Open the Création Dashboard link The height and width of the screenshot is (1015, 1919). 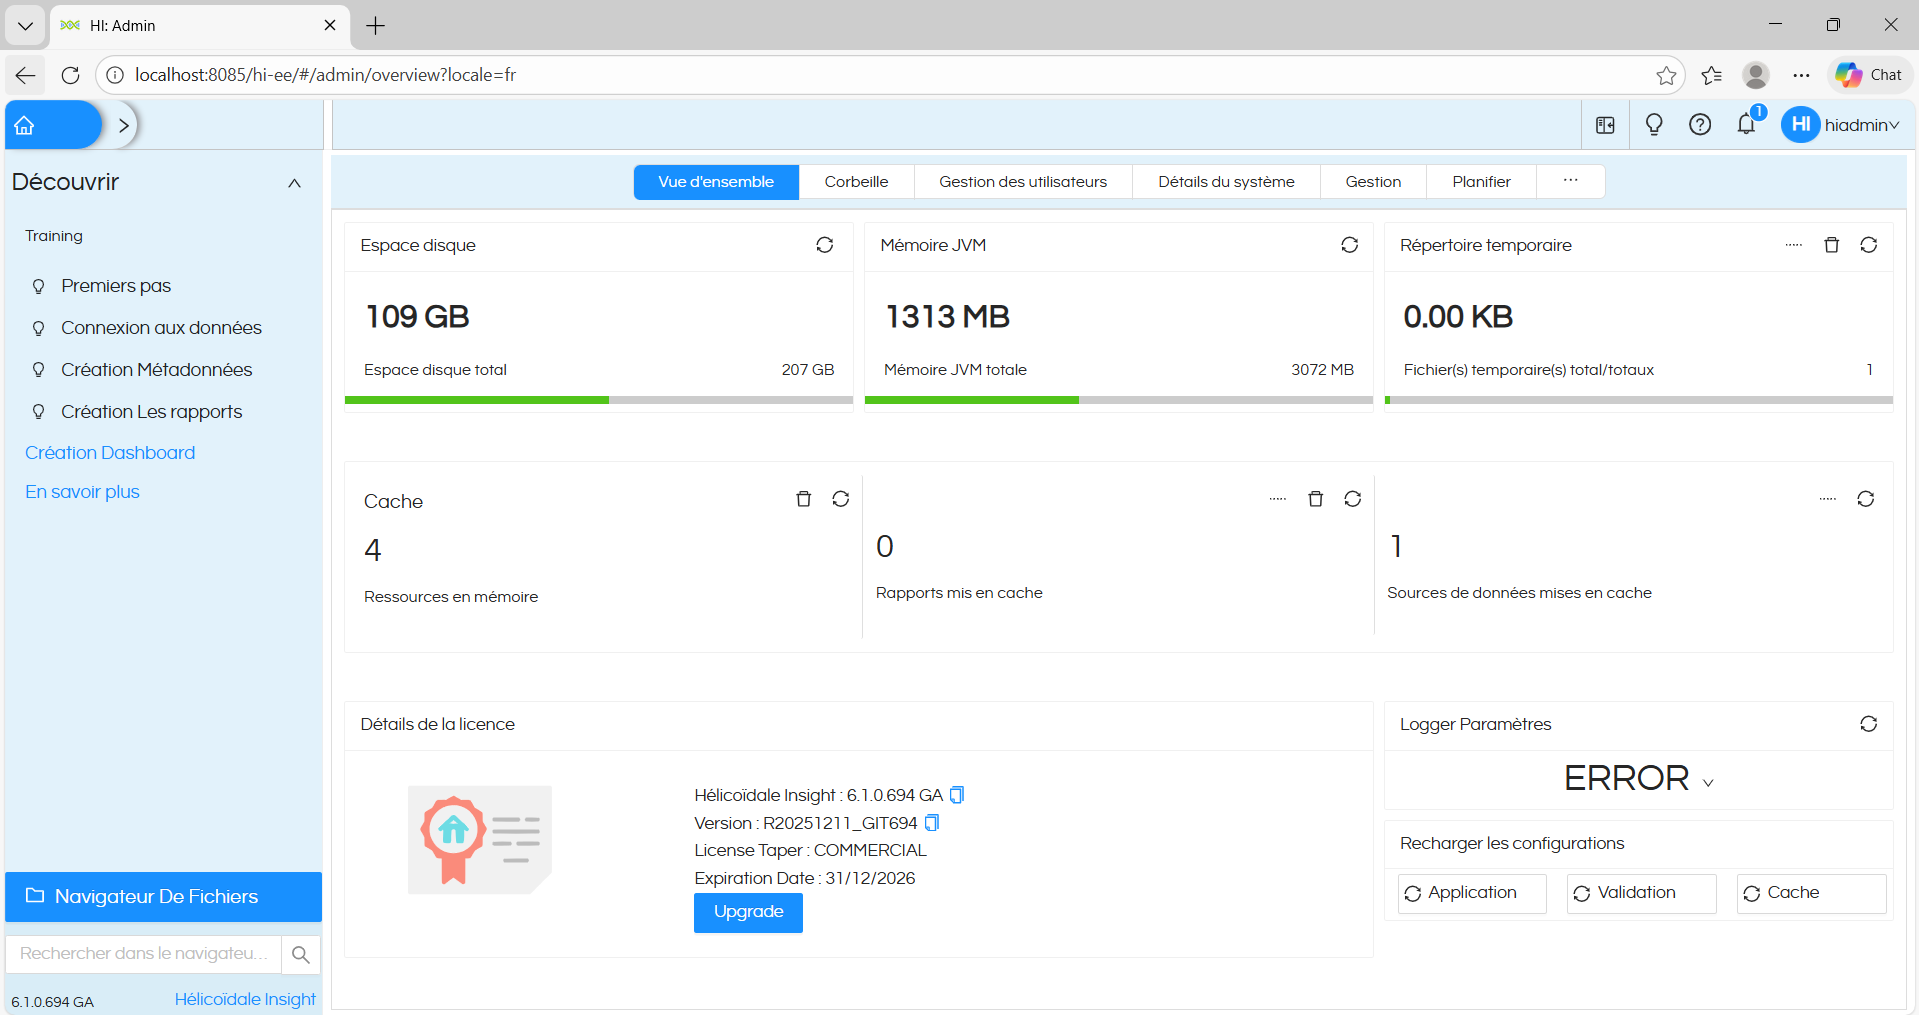pyautogui.click(x=110, y=453)
